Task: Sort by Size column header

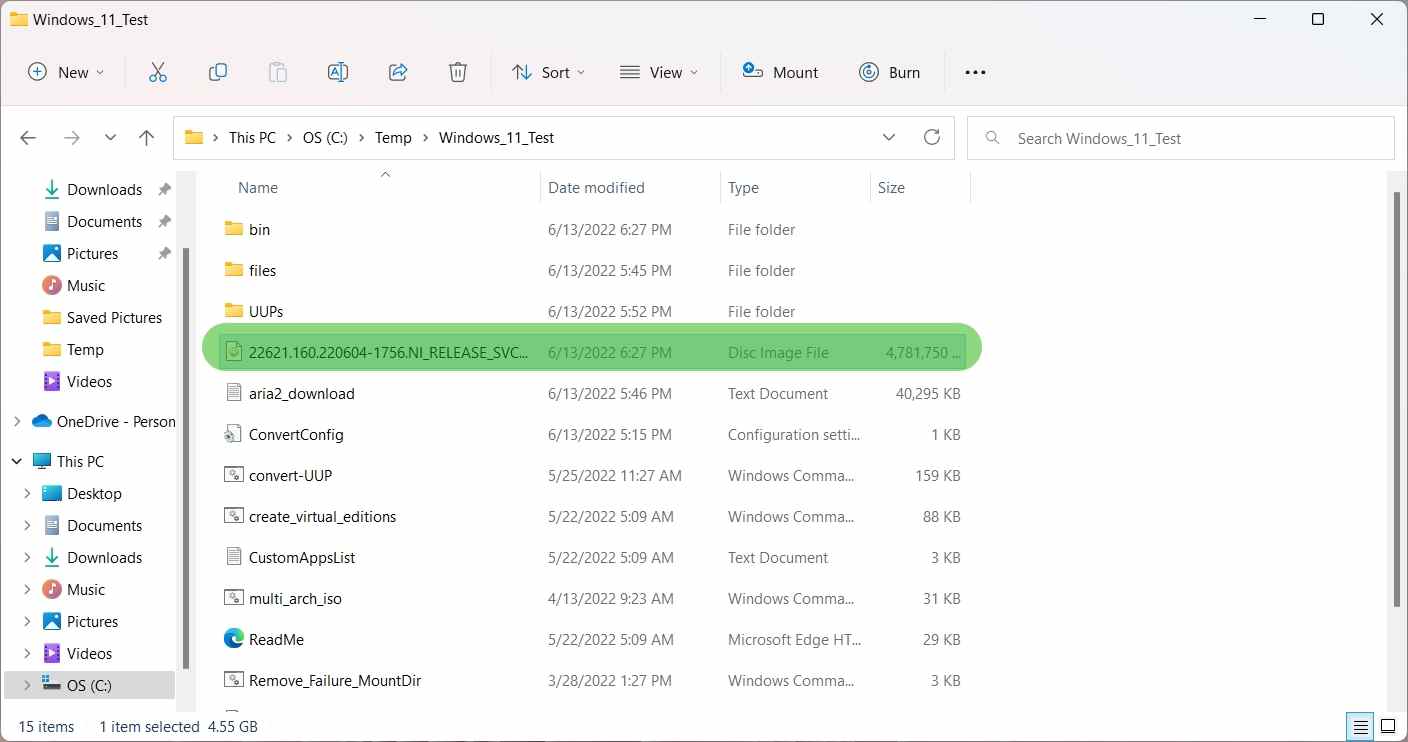Action: 891,188
